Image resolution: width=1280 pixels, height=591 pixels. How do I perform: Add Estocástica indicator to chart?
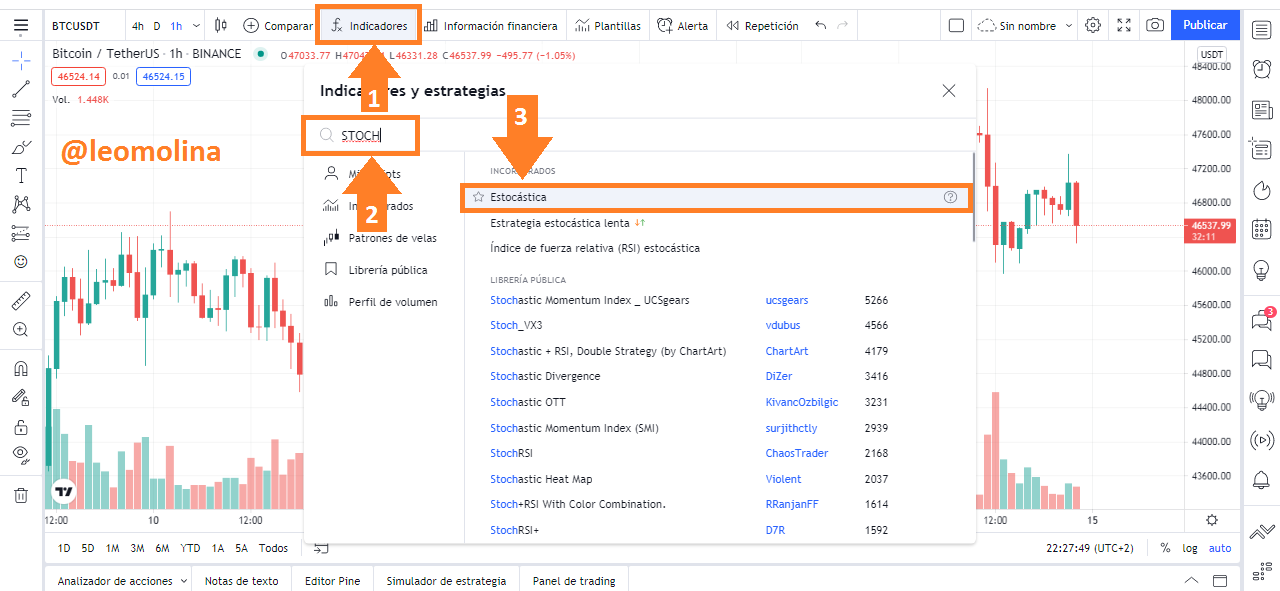click(x=714, y=197)
